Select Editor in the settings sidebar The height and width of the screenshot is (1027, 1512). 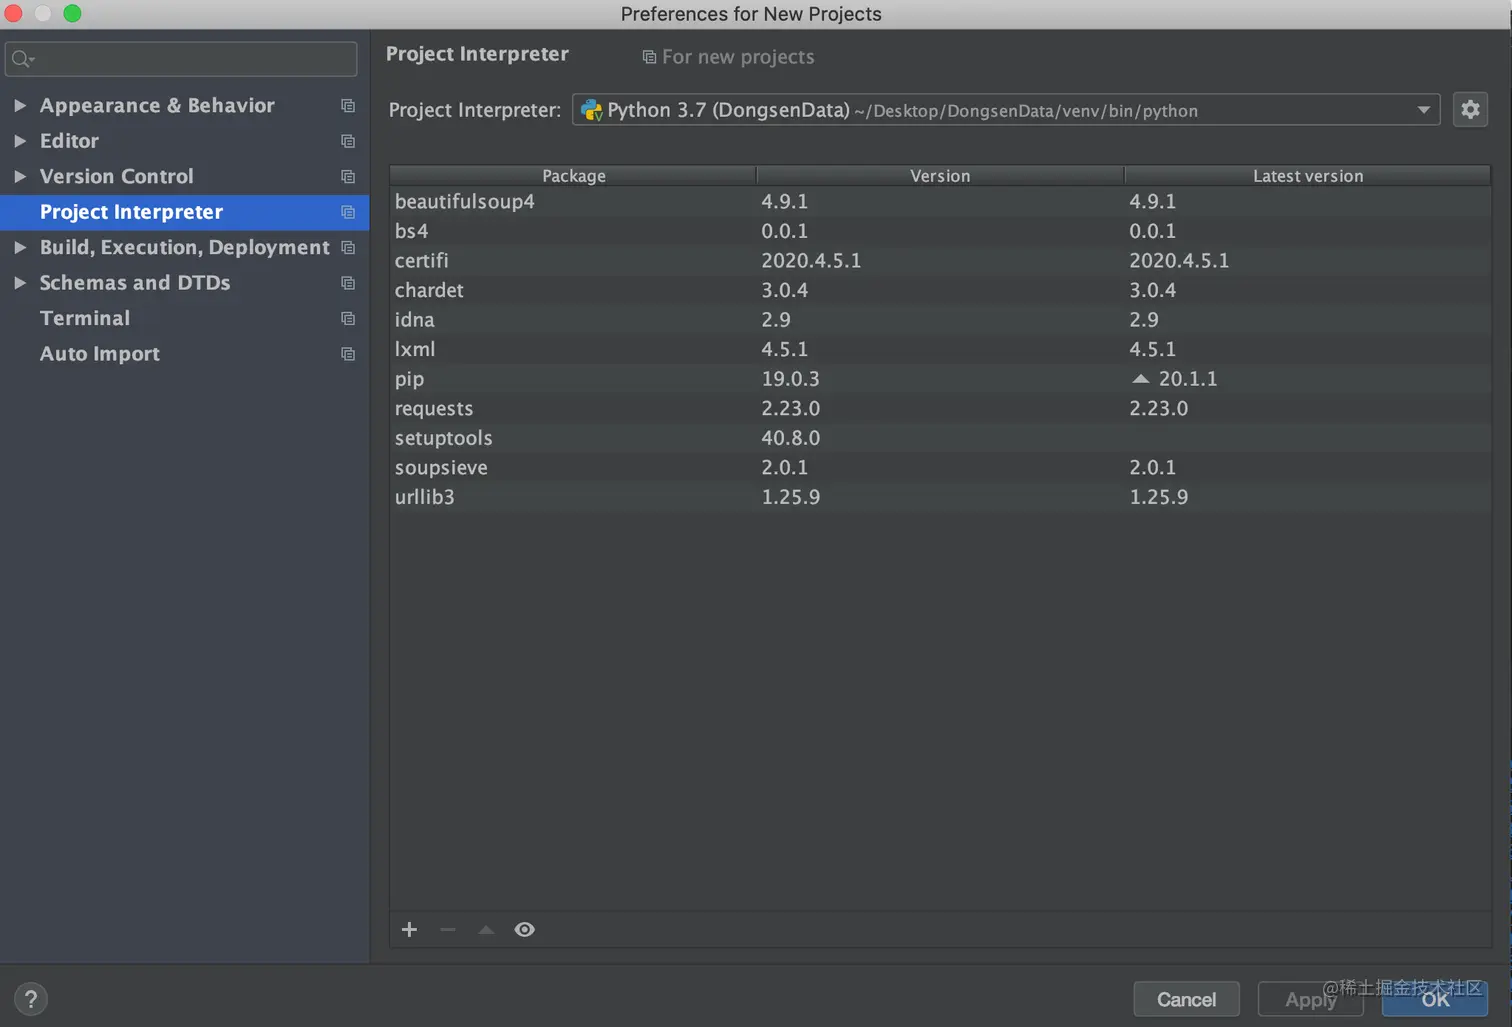(69, 141)
